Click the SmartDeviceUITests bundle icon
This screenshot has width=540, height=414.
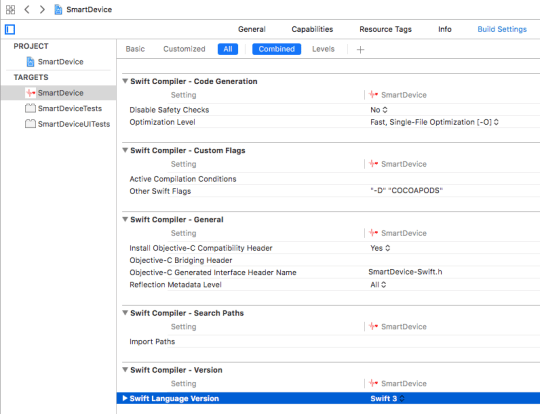30,124
